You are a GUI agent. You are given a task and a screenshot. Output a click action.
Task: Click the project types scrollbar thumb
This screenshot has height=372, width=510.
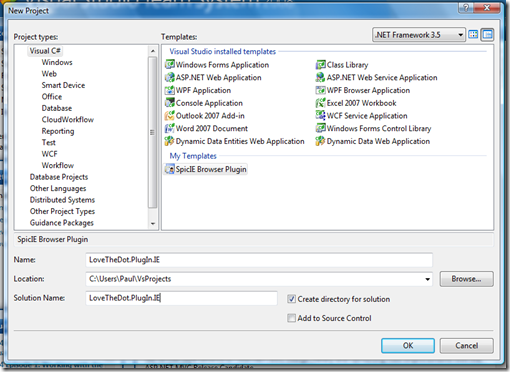pyautogui.click(x=153, y=132)
